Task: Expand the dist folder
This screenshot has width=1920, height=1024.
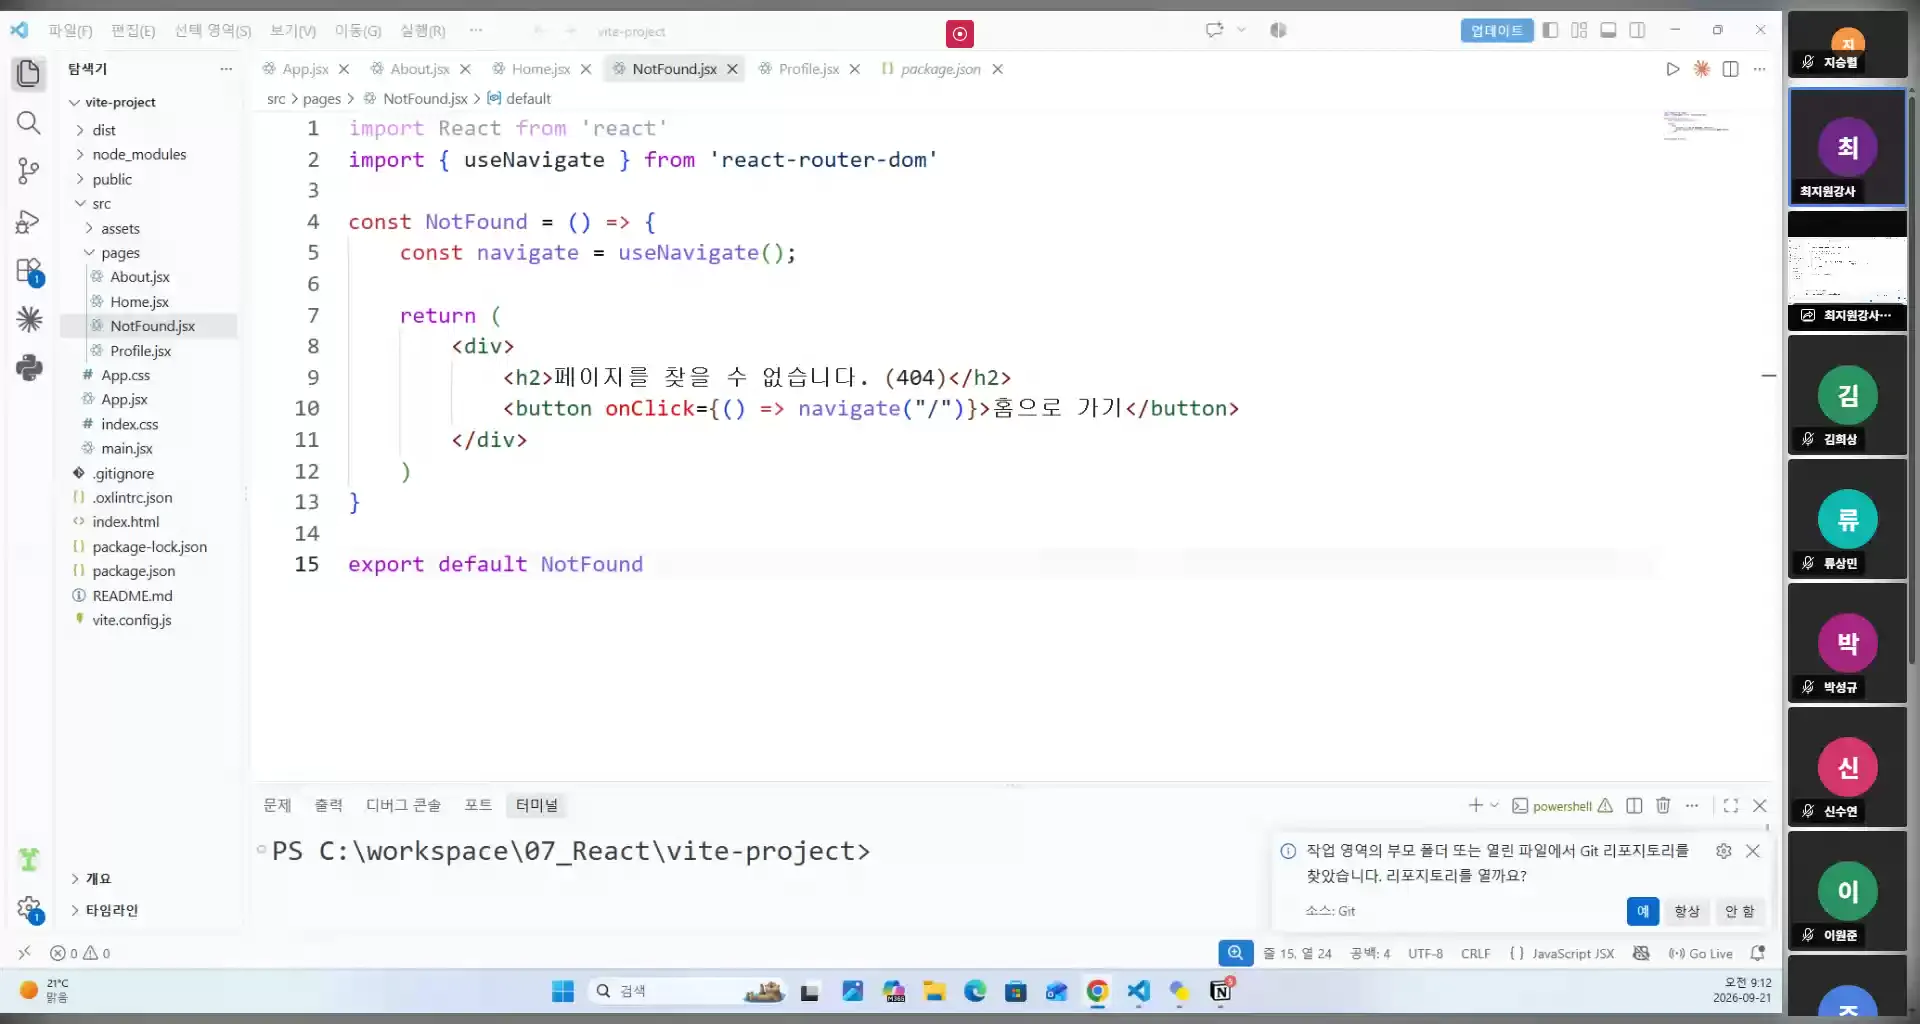Action: 80,130
